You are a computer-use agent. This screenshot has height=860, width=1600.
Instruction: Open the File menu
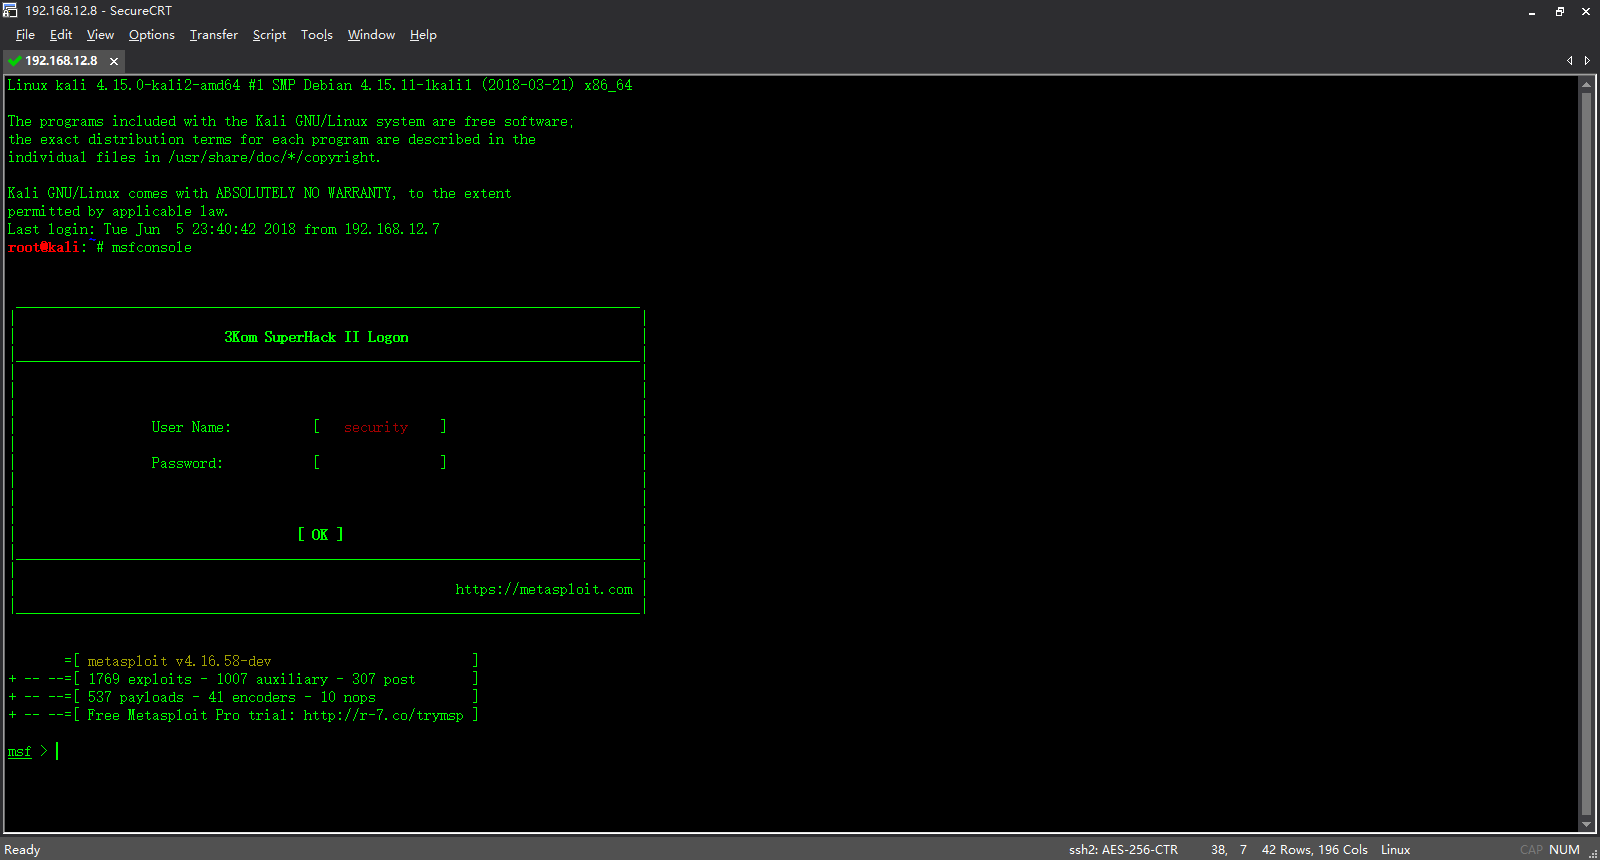click(25, 35)
